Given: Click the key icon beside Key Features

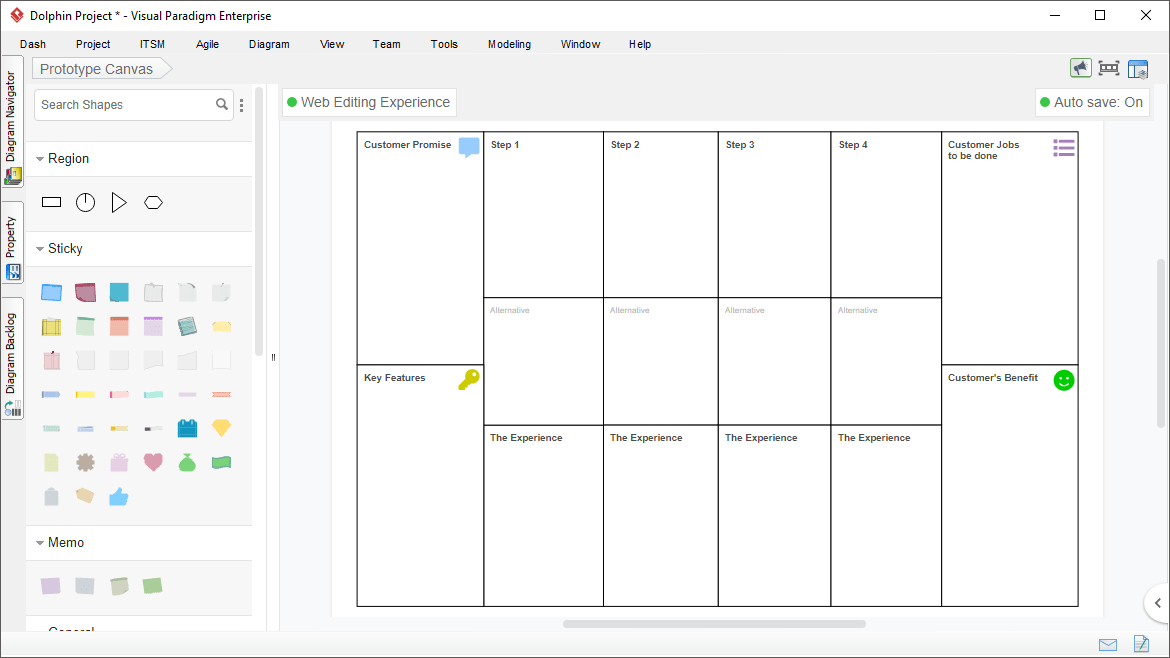Looking at the screenshot, I should tap(468, 380).
